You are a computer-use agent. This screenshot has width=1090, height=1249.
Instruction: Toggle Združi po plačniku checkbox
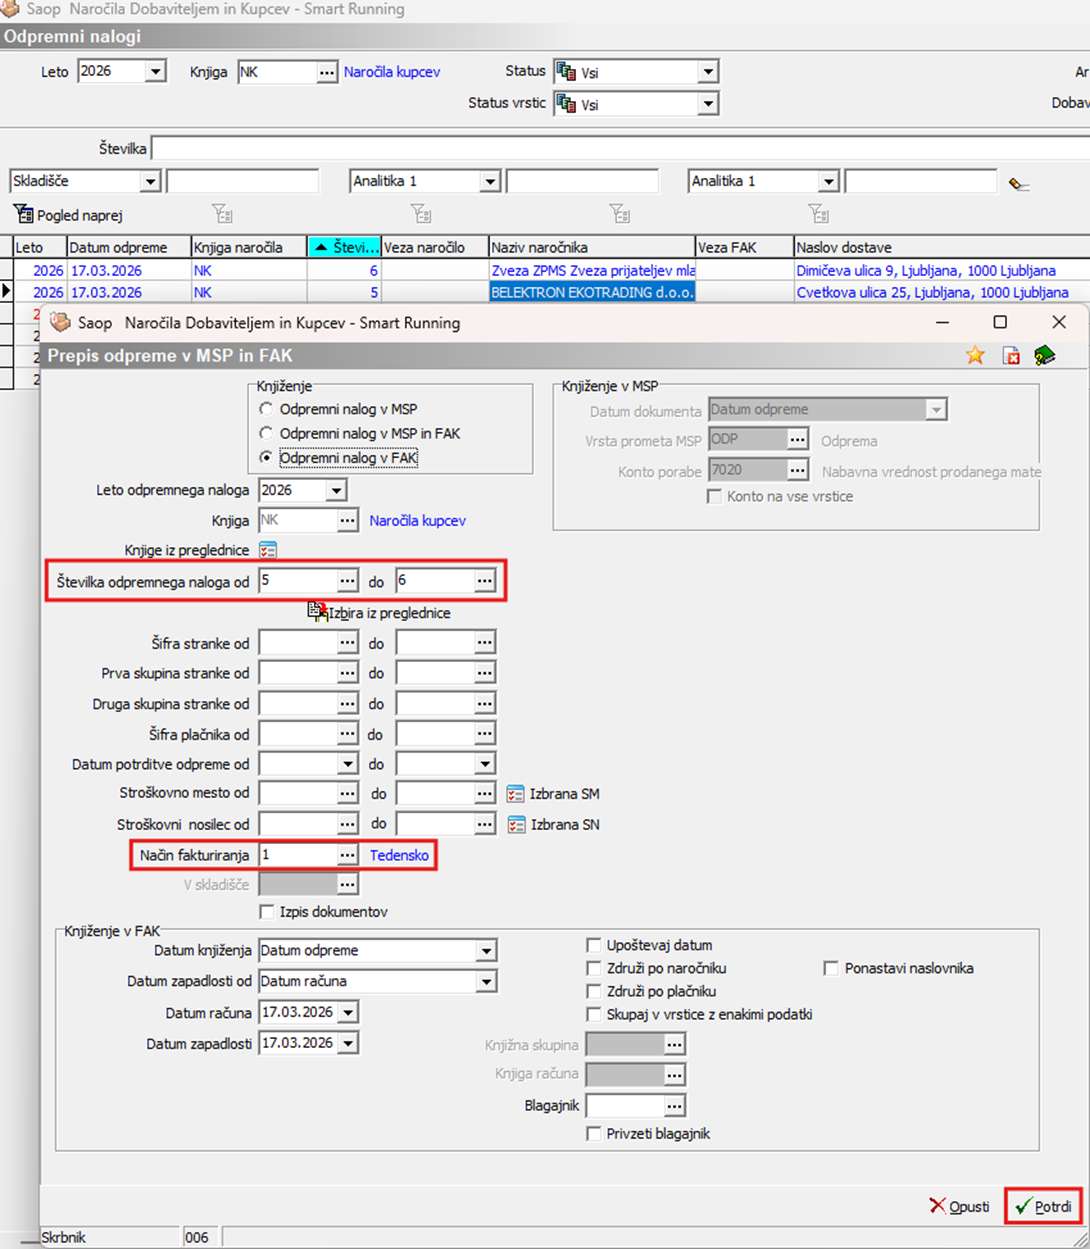pos(594,991)
